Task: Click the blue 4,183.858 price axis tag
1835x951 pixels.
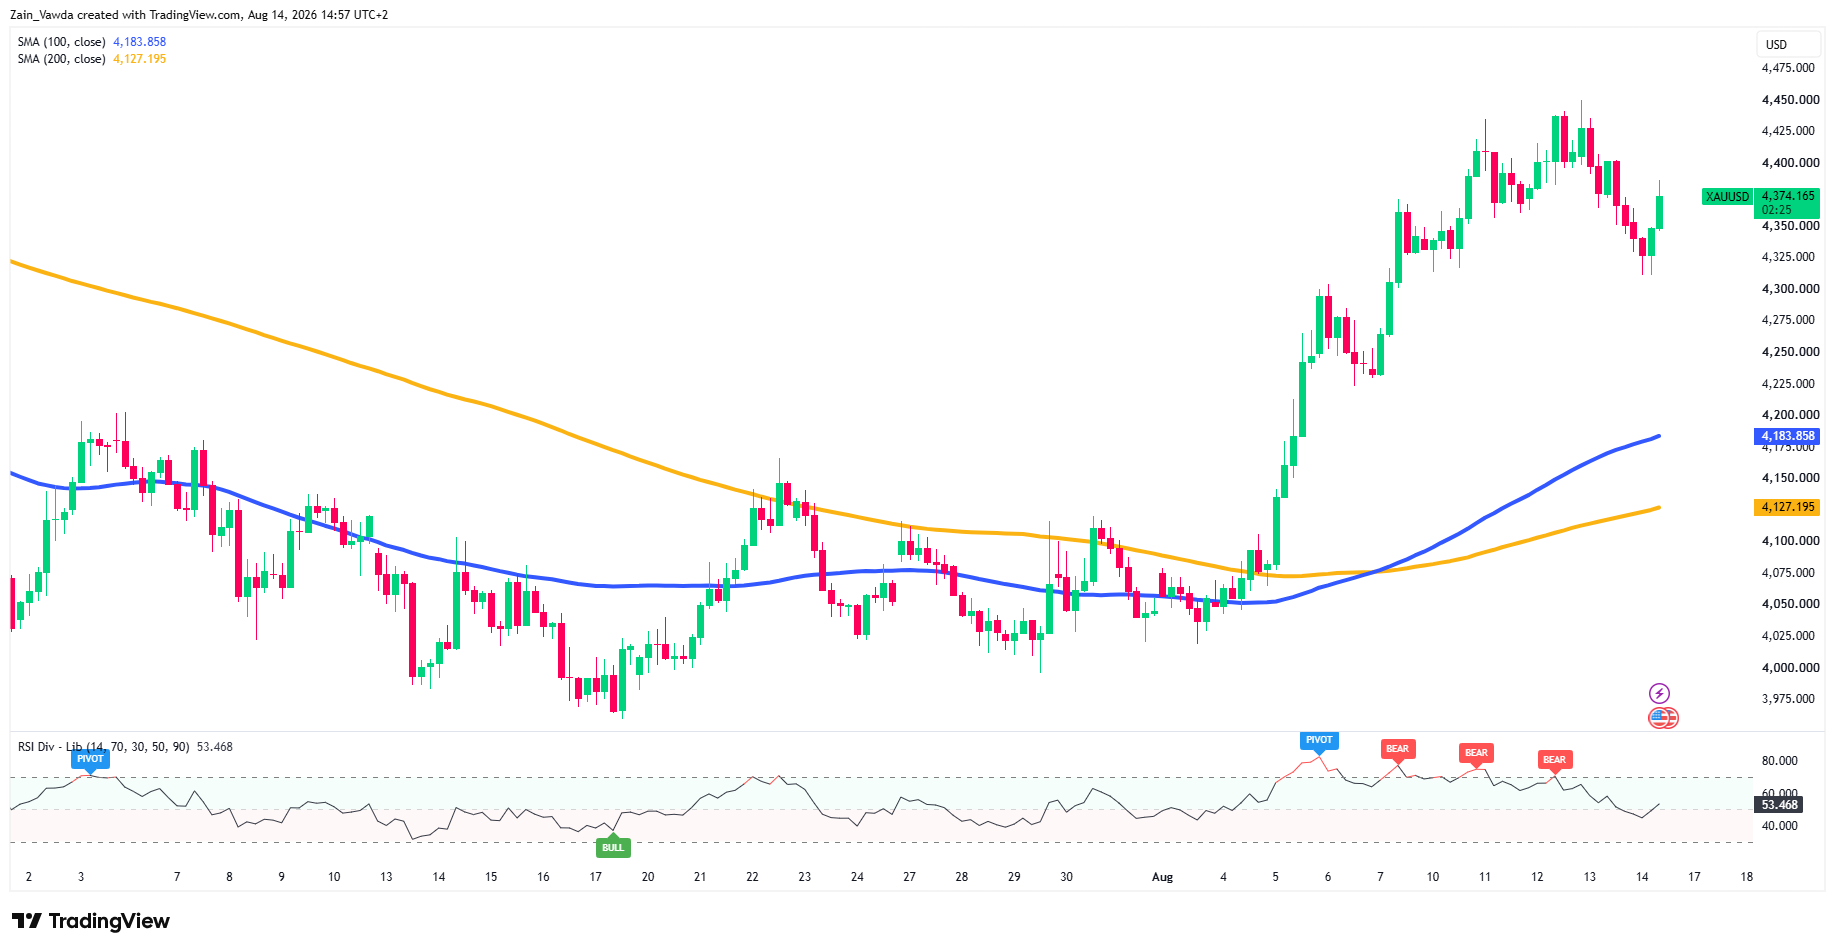Action: click(x=1788, y=436)
